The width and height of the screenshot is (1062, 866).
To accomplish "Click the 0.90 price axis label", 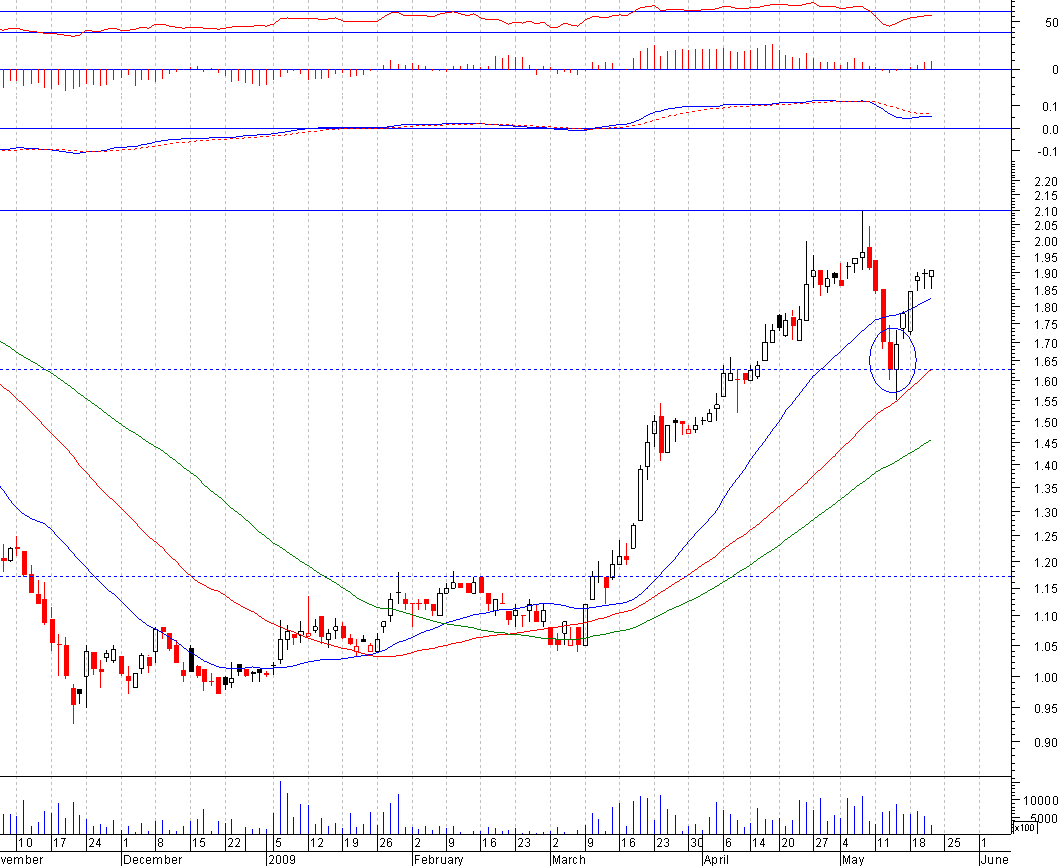I will 1046,743.
